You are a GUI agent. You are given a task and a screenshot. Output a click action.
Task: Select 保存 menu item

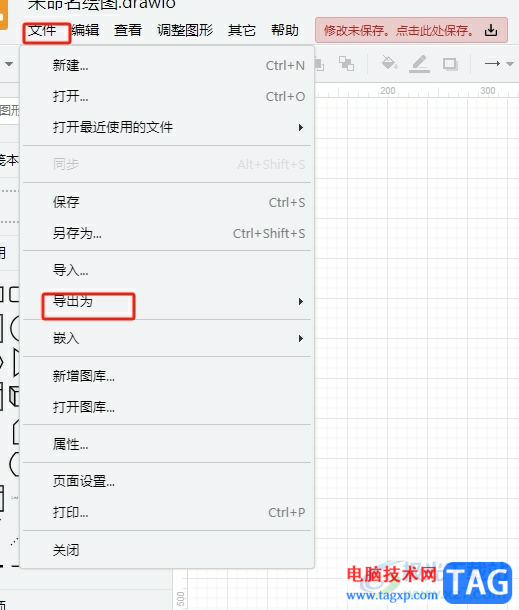(167, 202)
